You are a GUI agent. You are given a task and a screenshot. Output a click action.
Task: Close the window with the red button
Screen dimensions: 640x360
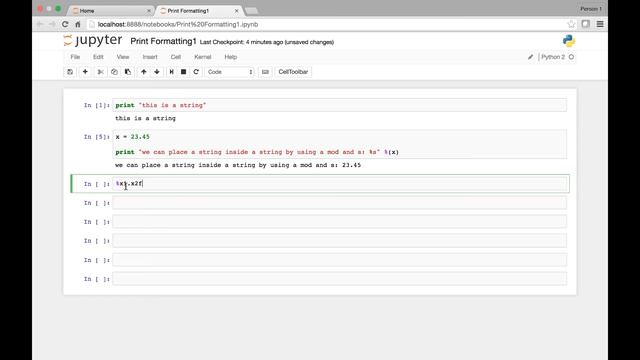(40, 9)
